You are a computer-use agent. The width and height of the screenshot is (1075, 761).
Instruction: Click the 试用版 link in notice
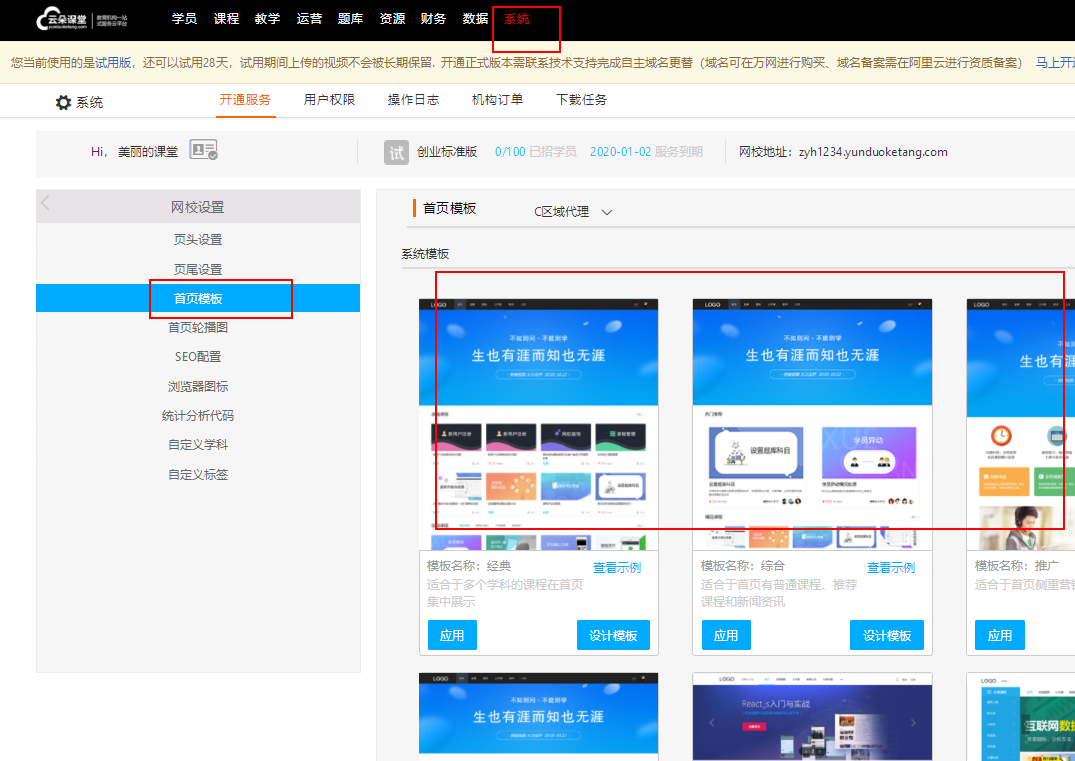[113, 63]
